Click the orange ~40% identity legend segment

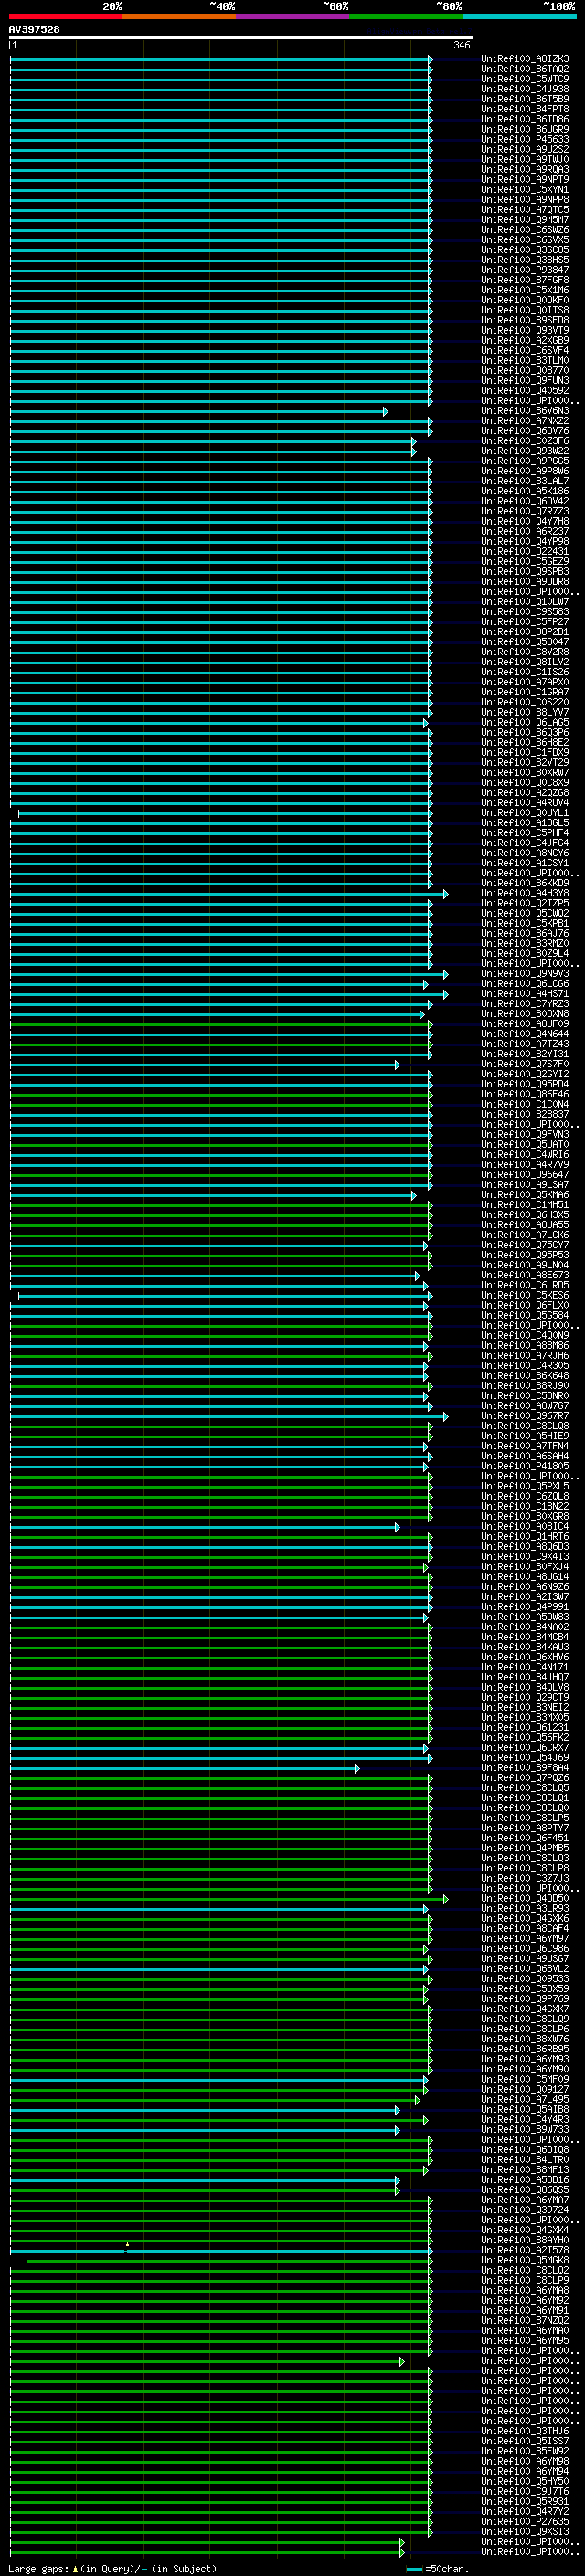[179, 16]
